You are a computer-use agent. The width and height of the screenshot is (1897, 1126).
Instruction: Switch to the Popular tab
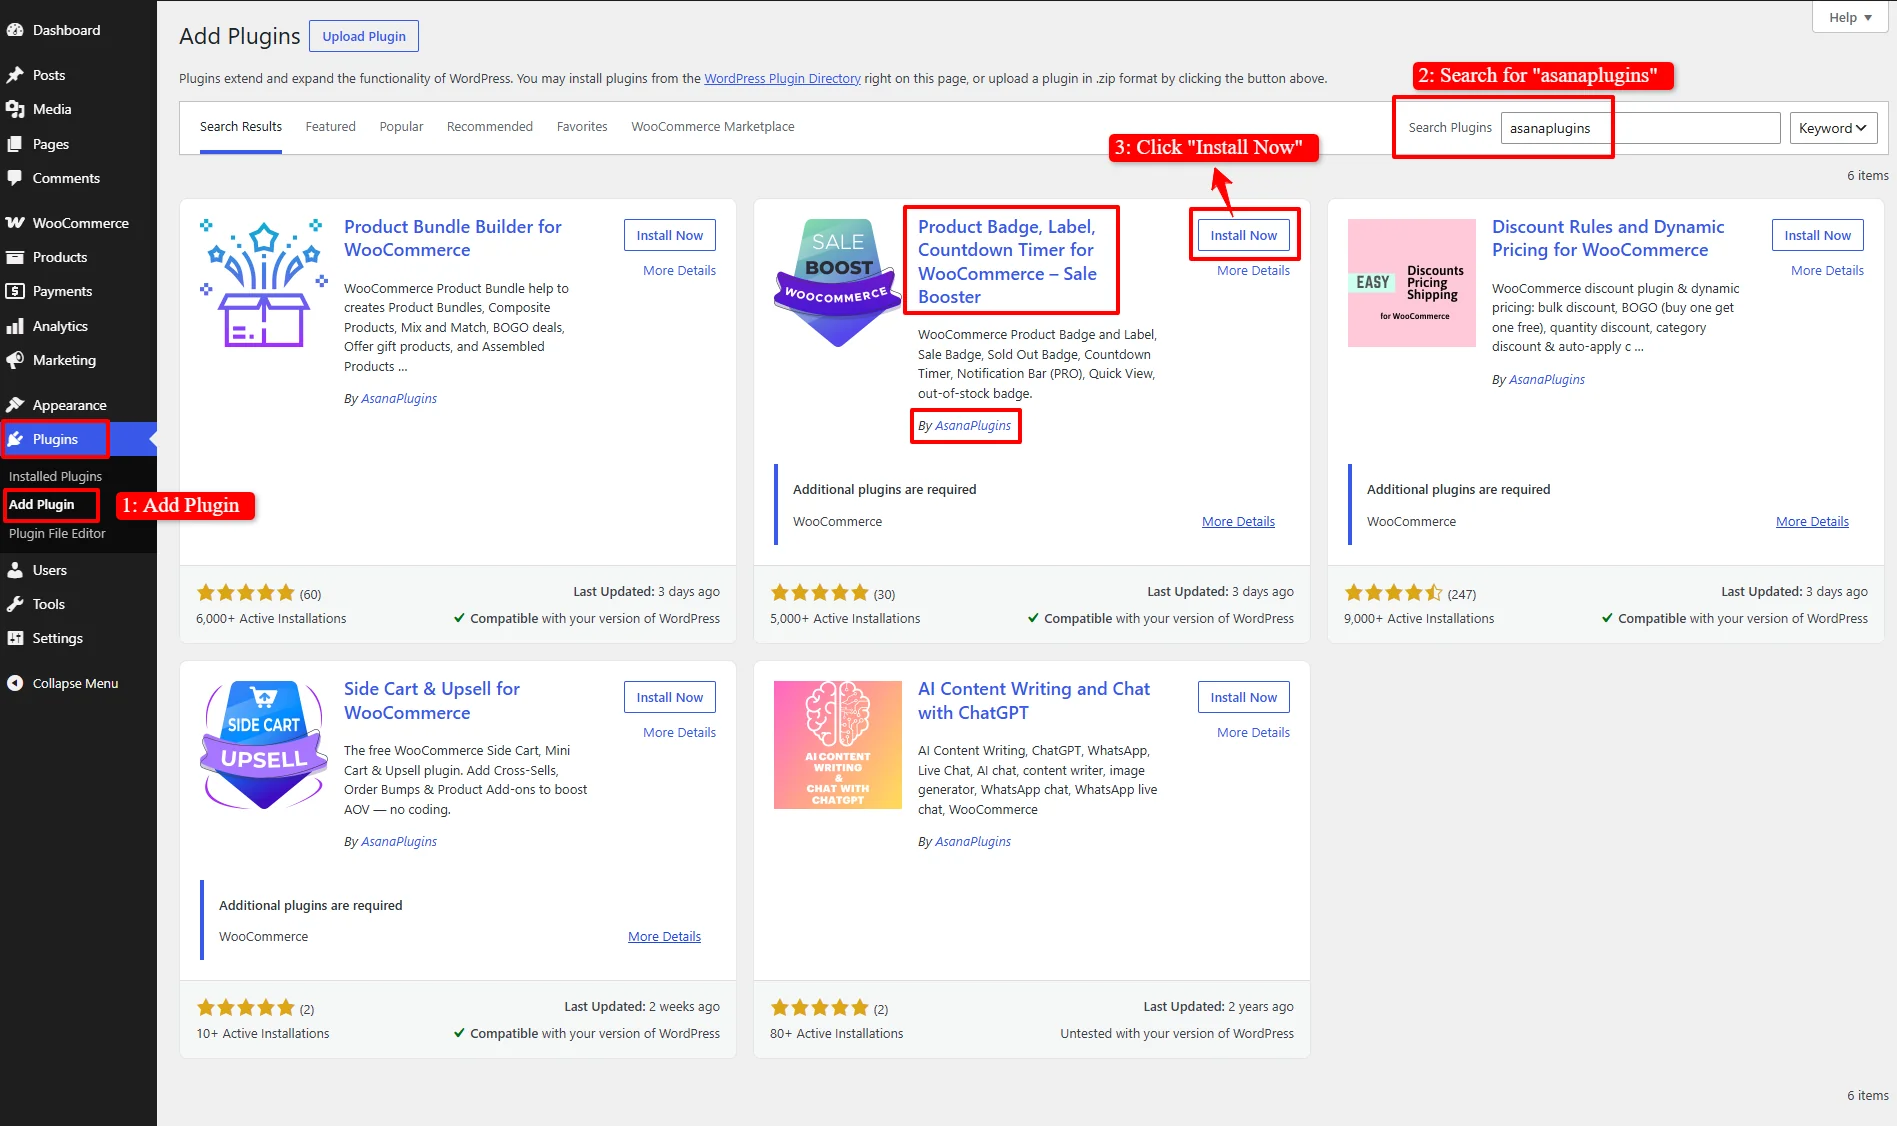pyautogui.click(x=401, y=126)
